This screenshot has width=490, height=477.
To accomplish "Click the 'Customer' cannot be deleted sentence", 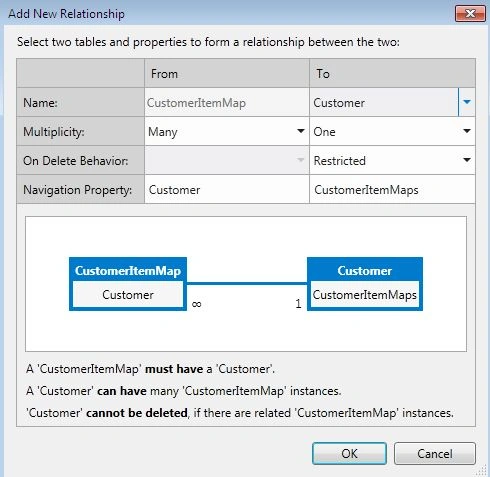I will coord(240,413).
